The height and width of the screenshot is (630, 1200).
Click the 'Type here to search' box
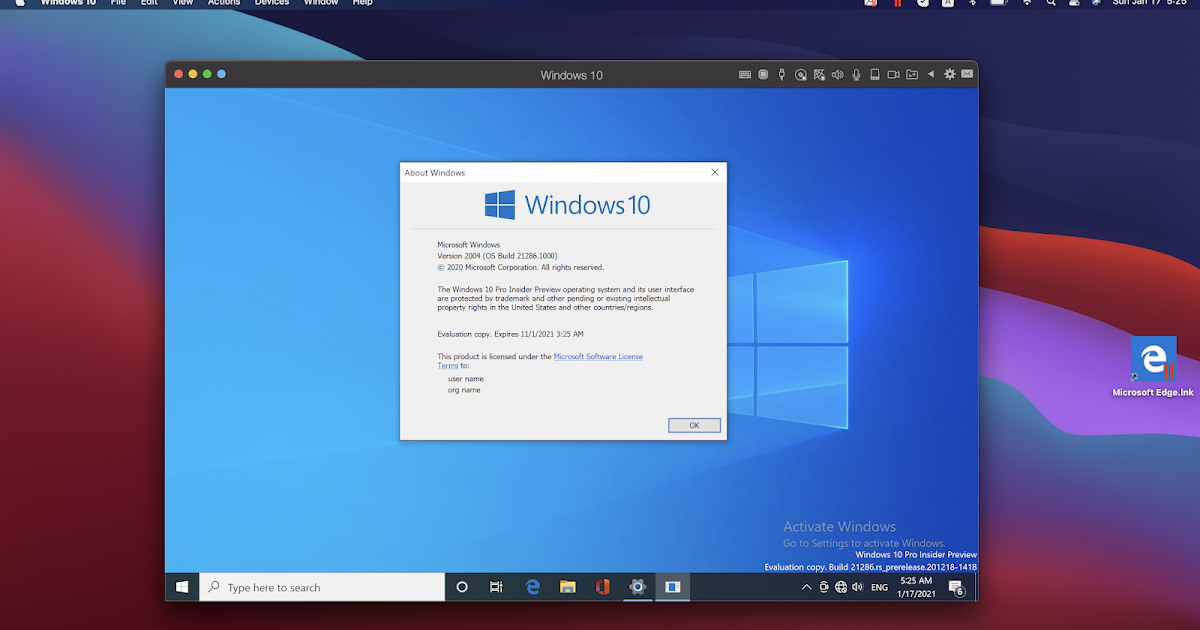[322, 587]
